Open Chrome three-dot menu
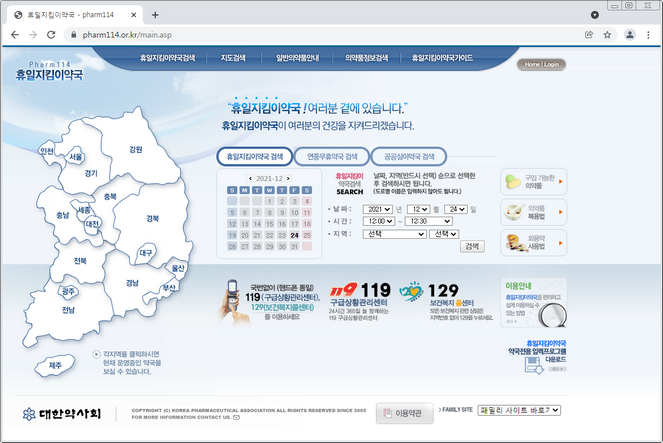Viewport: 663px width, 443px height. click(648, 35)
